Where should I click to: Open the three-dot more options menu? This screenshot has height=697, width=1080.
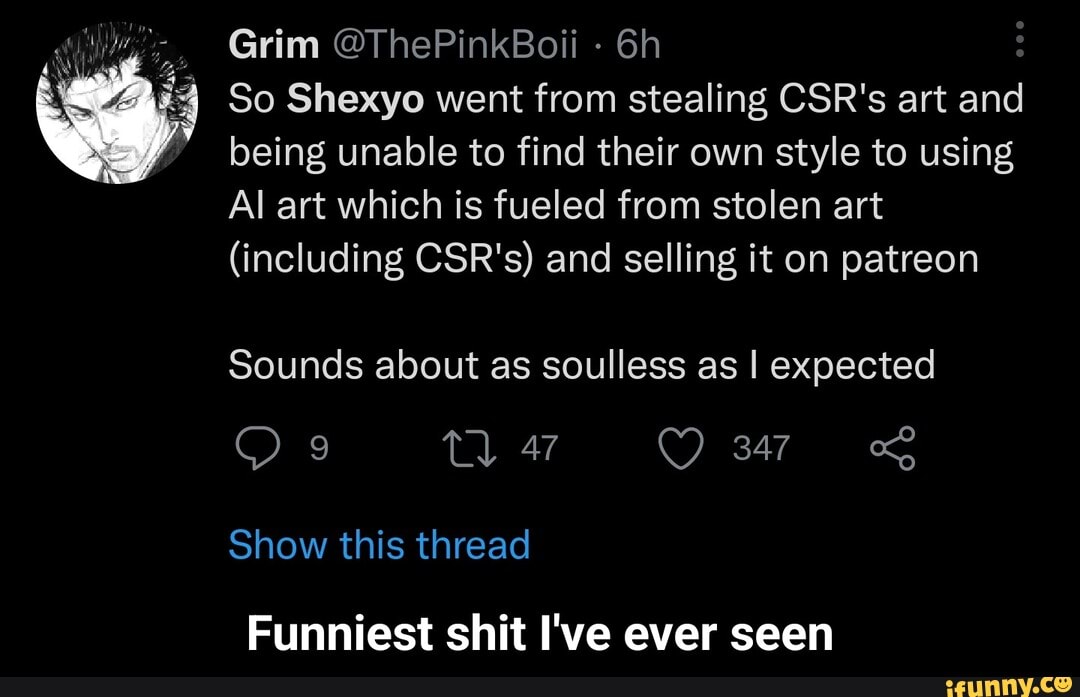(1020, 44)
